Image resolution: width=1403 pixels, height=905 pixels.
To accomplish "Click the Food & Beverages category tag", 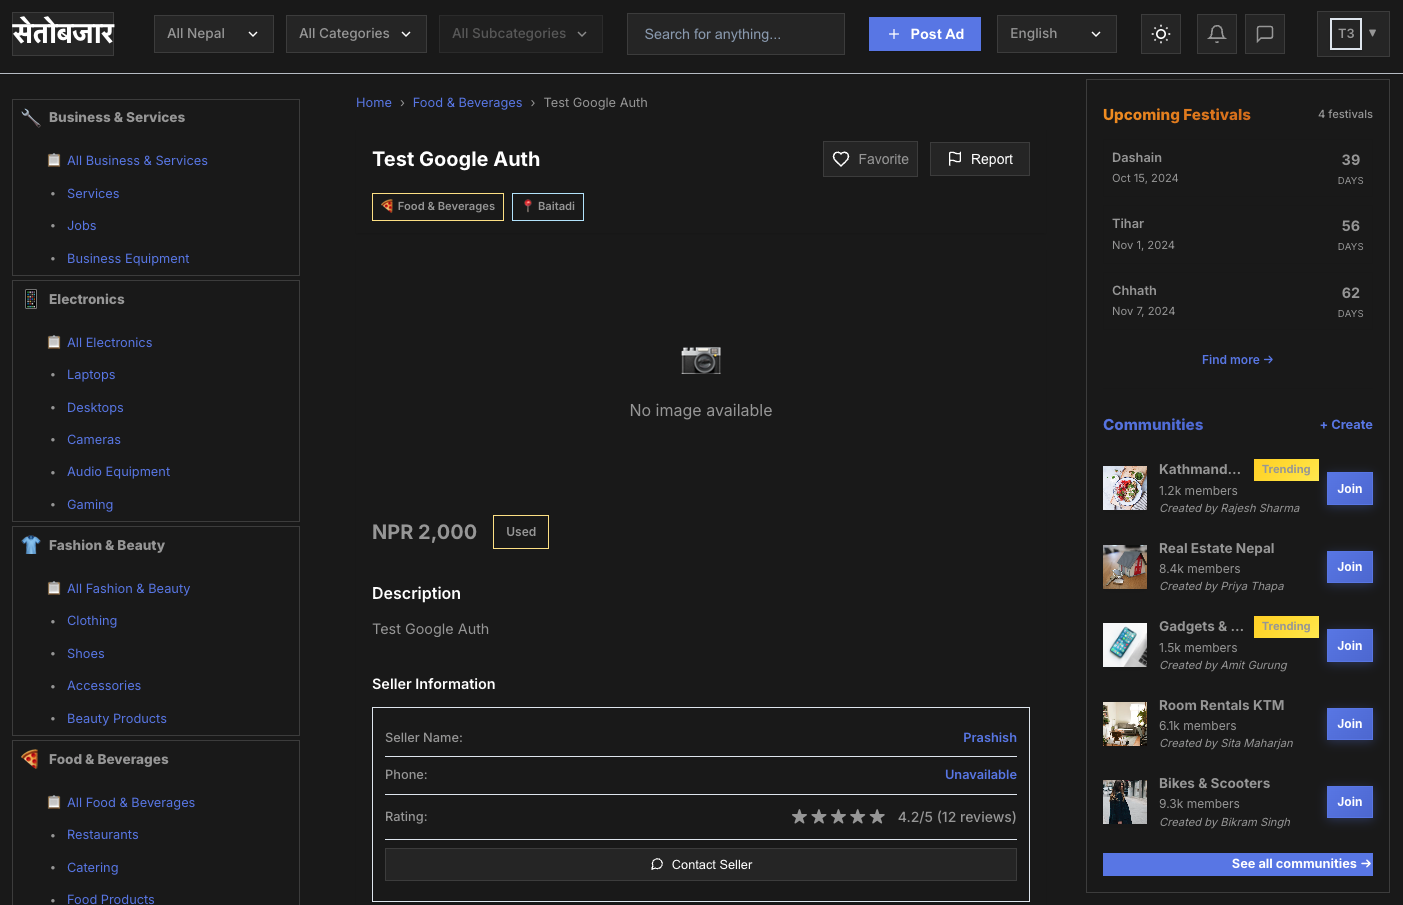I will 438,207.
